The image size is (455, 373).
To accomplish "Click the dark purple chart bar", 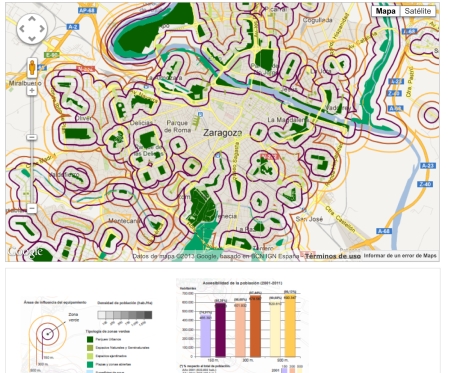I will point(220,330).
